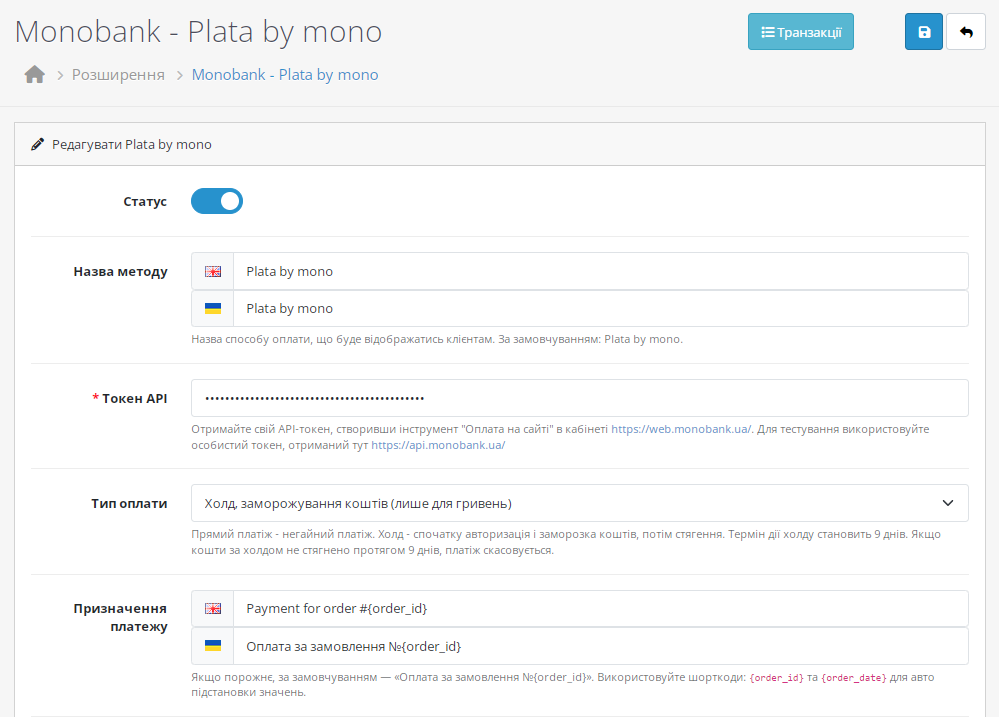Edit the Оплата за замовлення №{order_id} field
The width and height of the screenshot is (999, 717).
pos(601,646)
